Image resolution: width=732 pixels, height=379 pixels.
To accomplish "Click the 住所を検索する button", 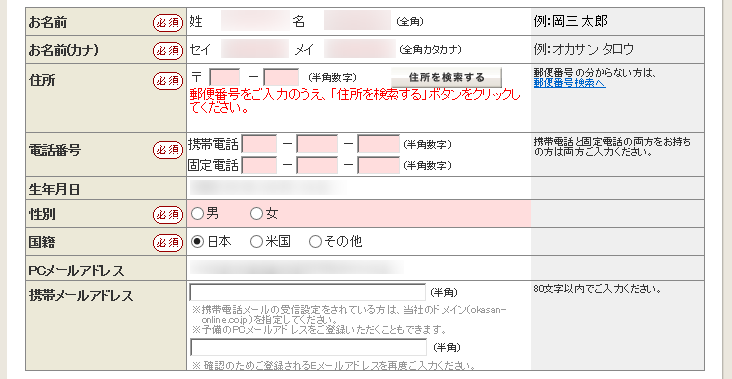I will click(x=446, y=77).
